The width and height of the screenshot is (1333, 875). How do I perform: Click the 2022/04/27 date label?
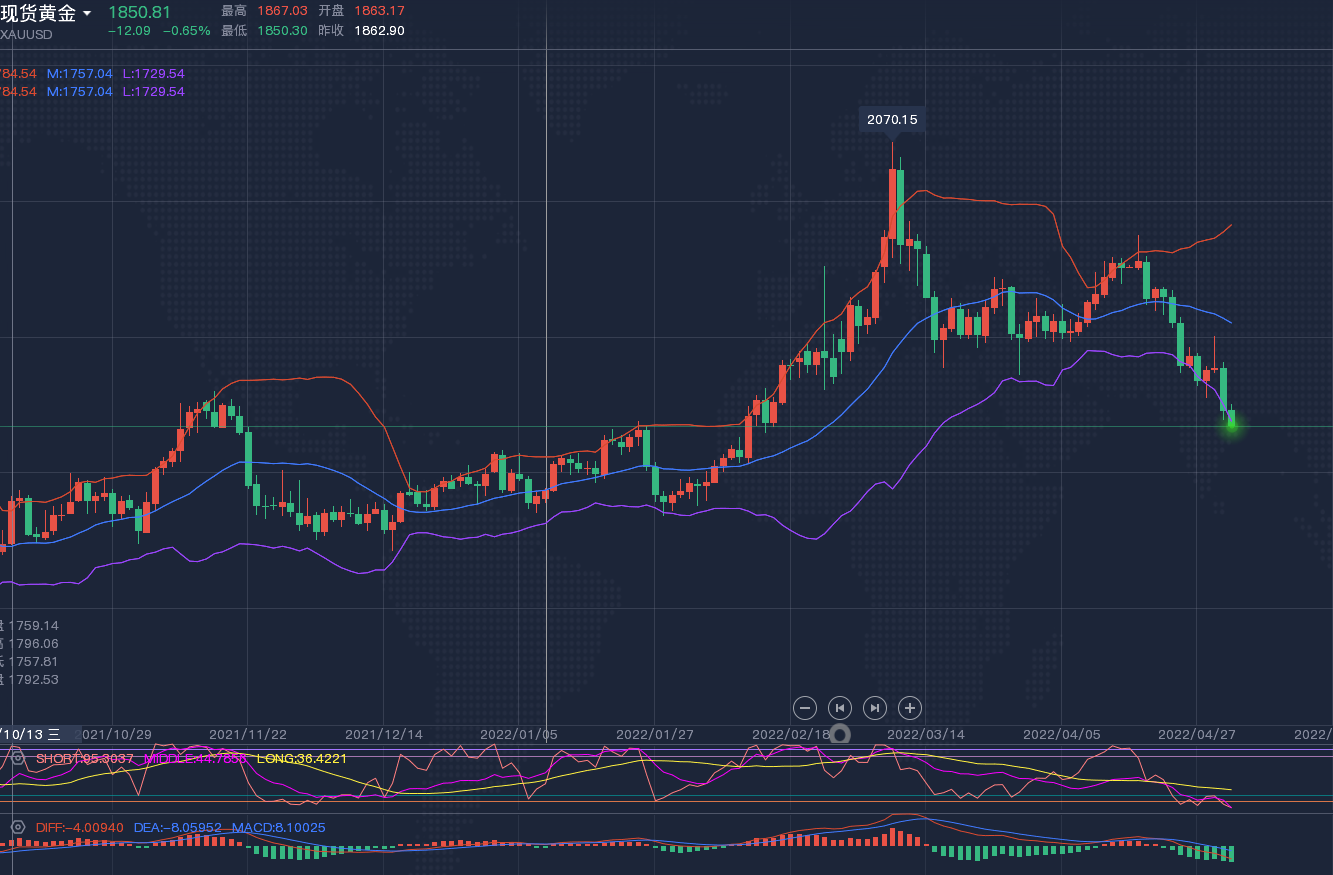point(1196,734)
